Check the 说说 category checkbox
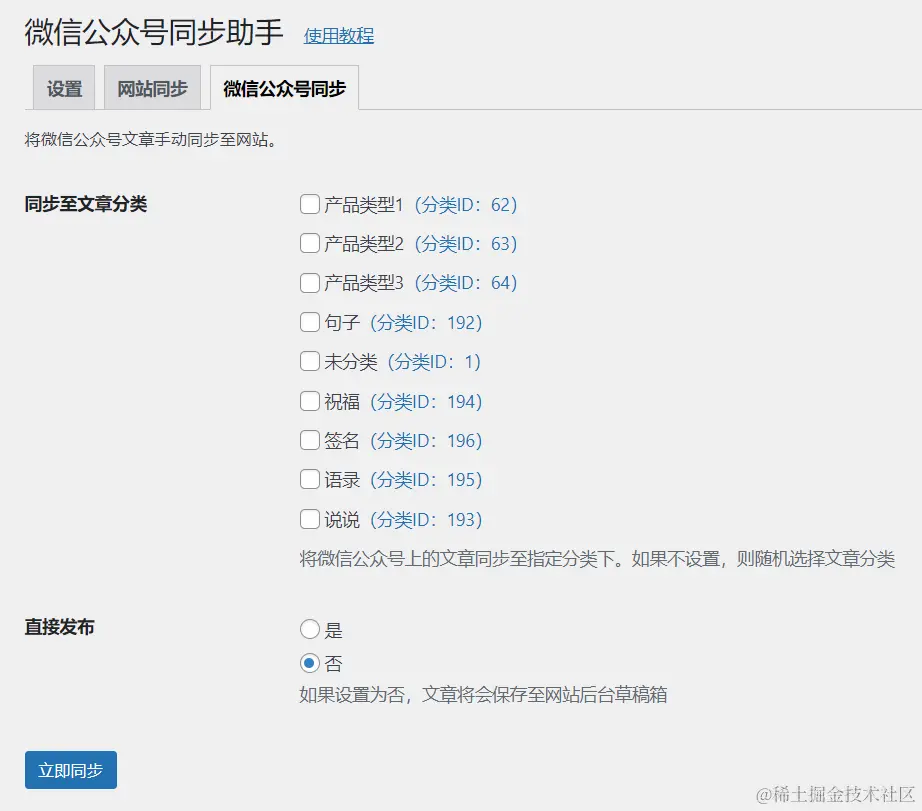The height and width of the screenshot is (811, 922). (309, 519)
